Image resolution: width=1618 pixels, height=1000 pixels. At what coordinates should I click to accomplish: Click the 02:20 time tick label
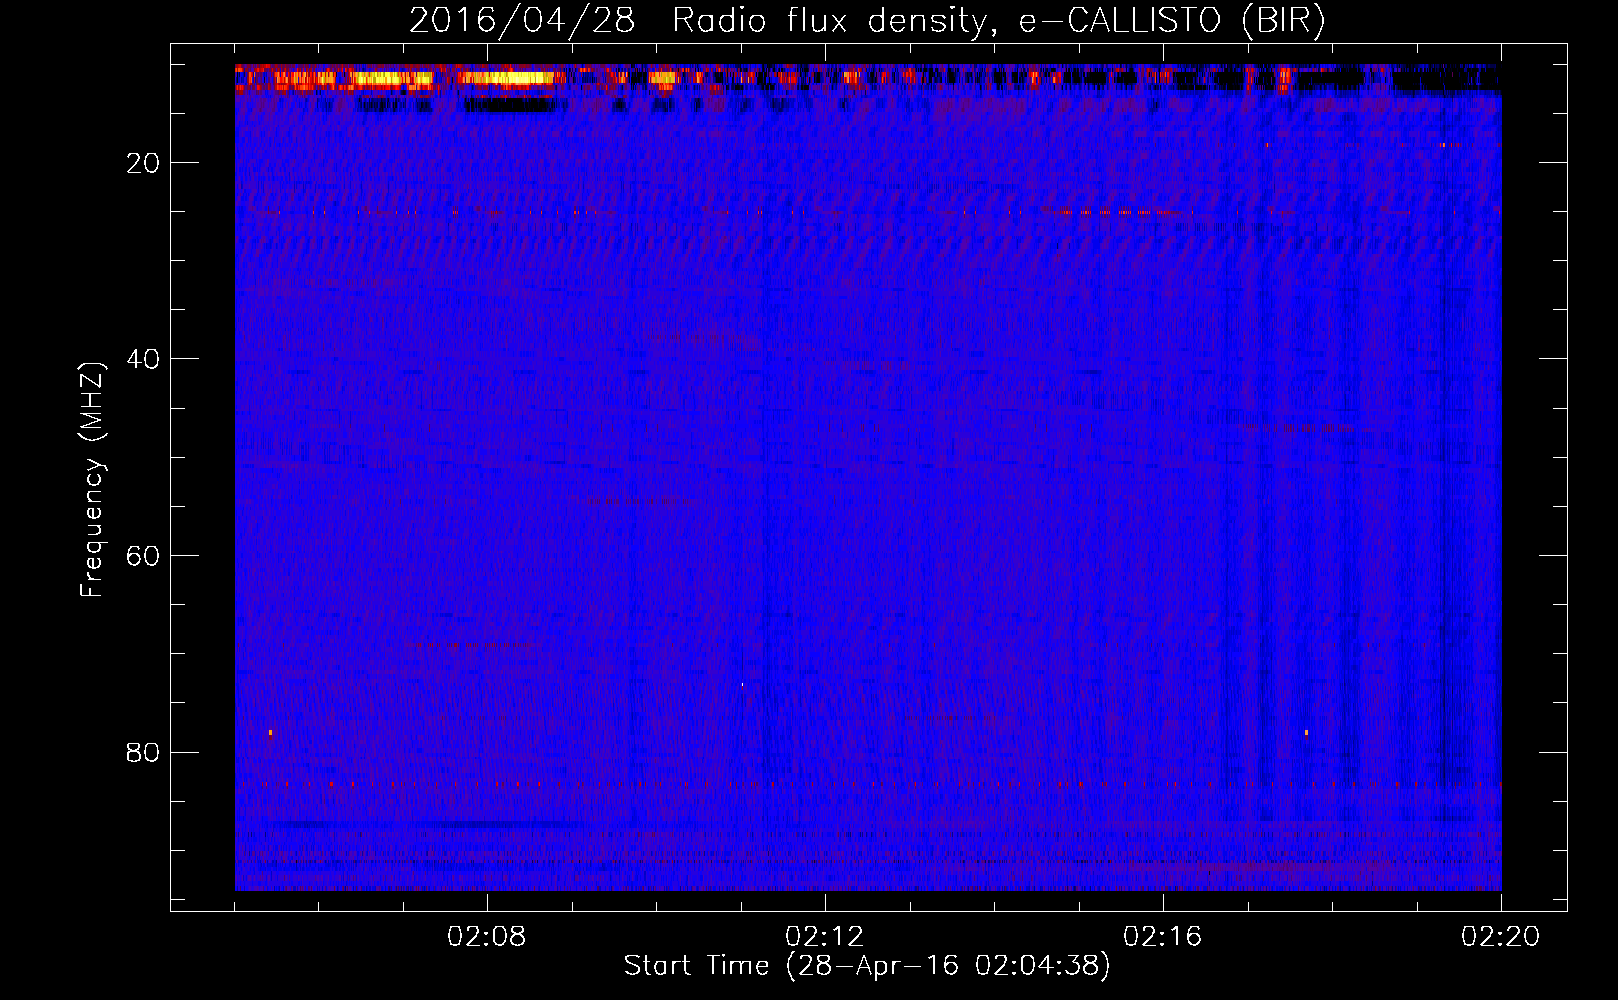tap(1501, 937)
